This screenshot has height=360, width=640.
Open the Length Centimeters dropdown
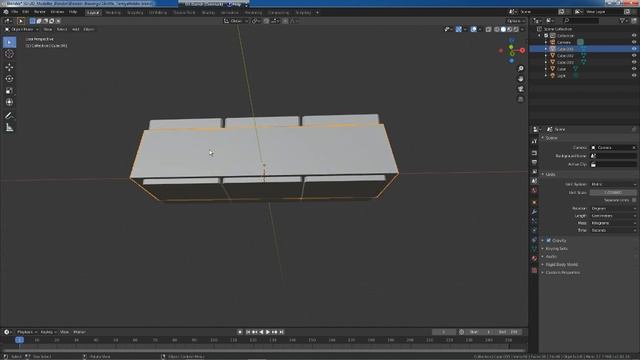(613, 216)
